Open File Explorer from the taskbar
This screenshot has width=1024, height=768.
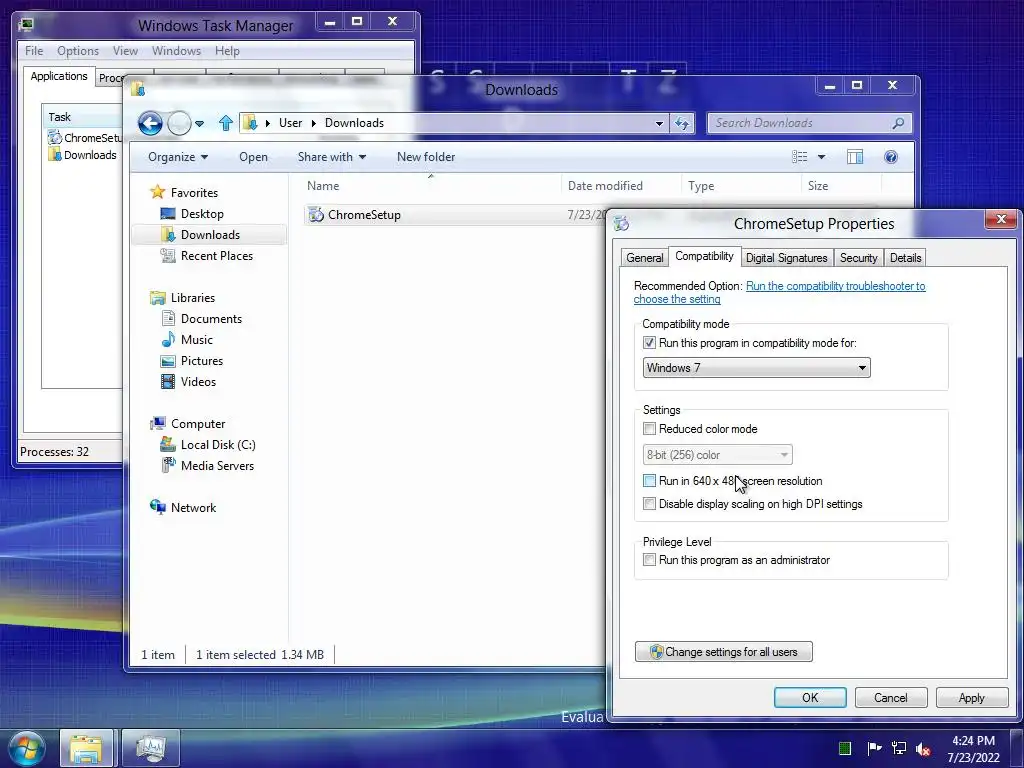[86, 748]
